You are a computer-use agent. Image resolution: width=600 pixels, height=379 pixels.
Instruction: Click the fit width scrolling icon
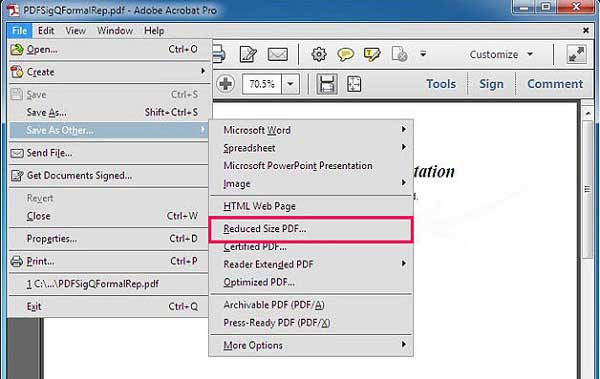pos(327,84)
